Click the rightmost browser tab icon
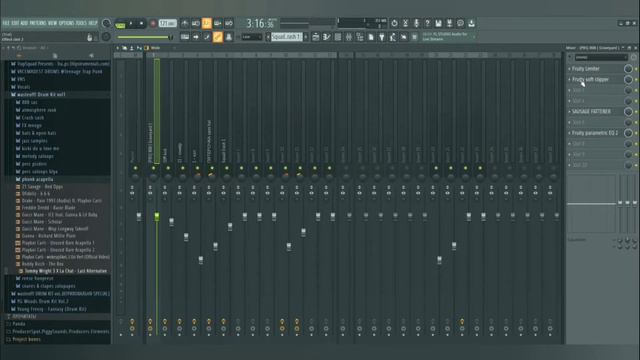Image resolution: width=640 pixels, height=360 pixels. 91,56
